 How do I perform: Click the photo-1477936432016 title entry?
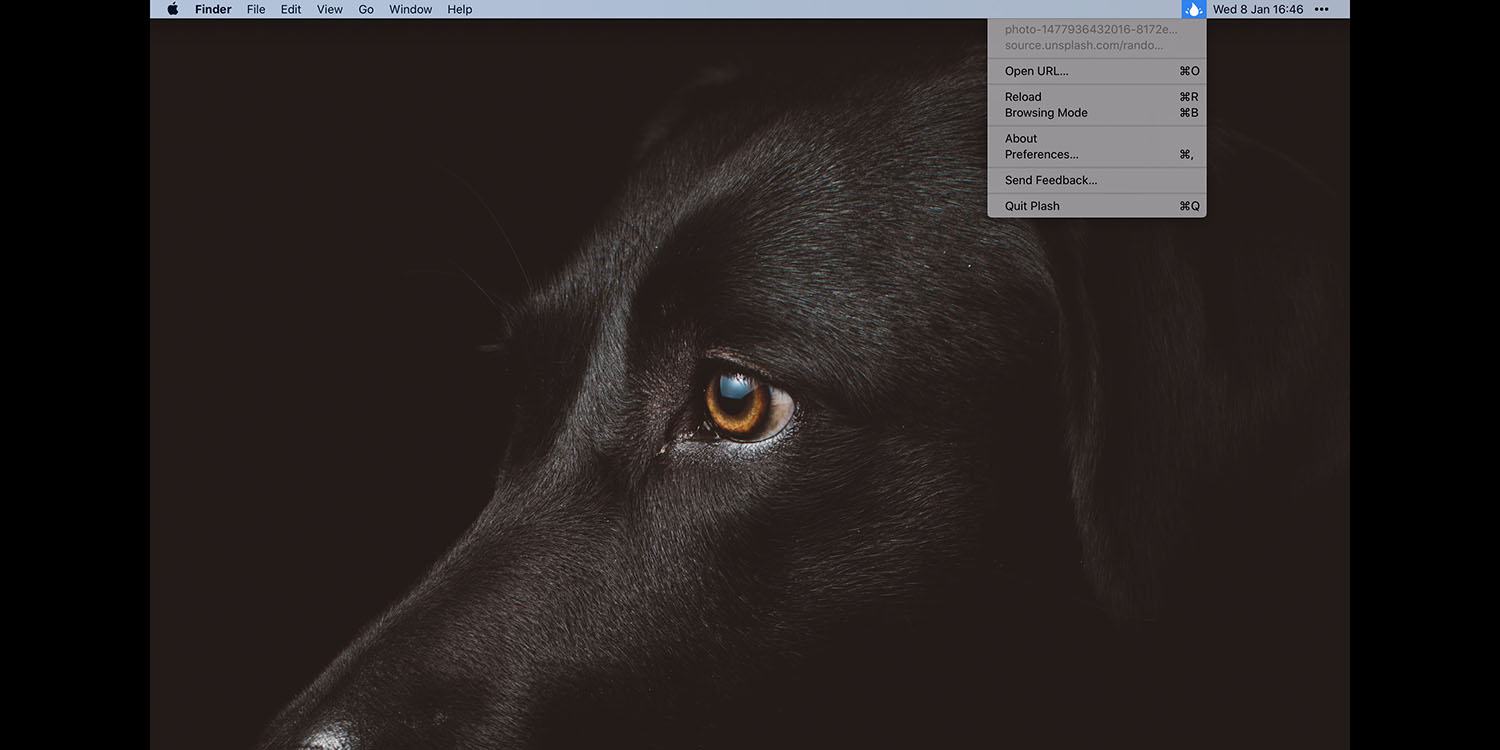click(x=1090, y=30)
